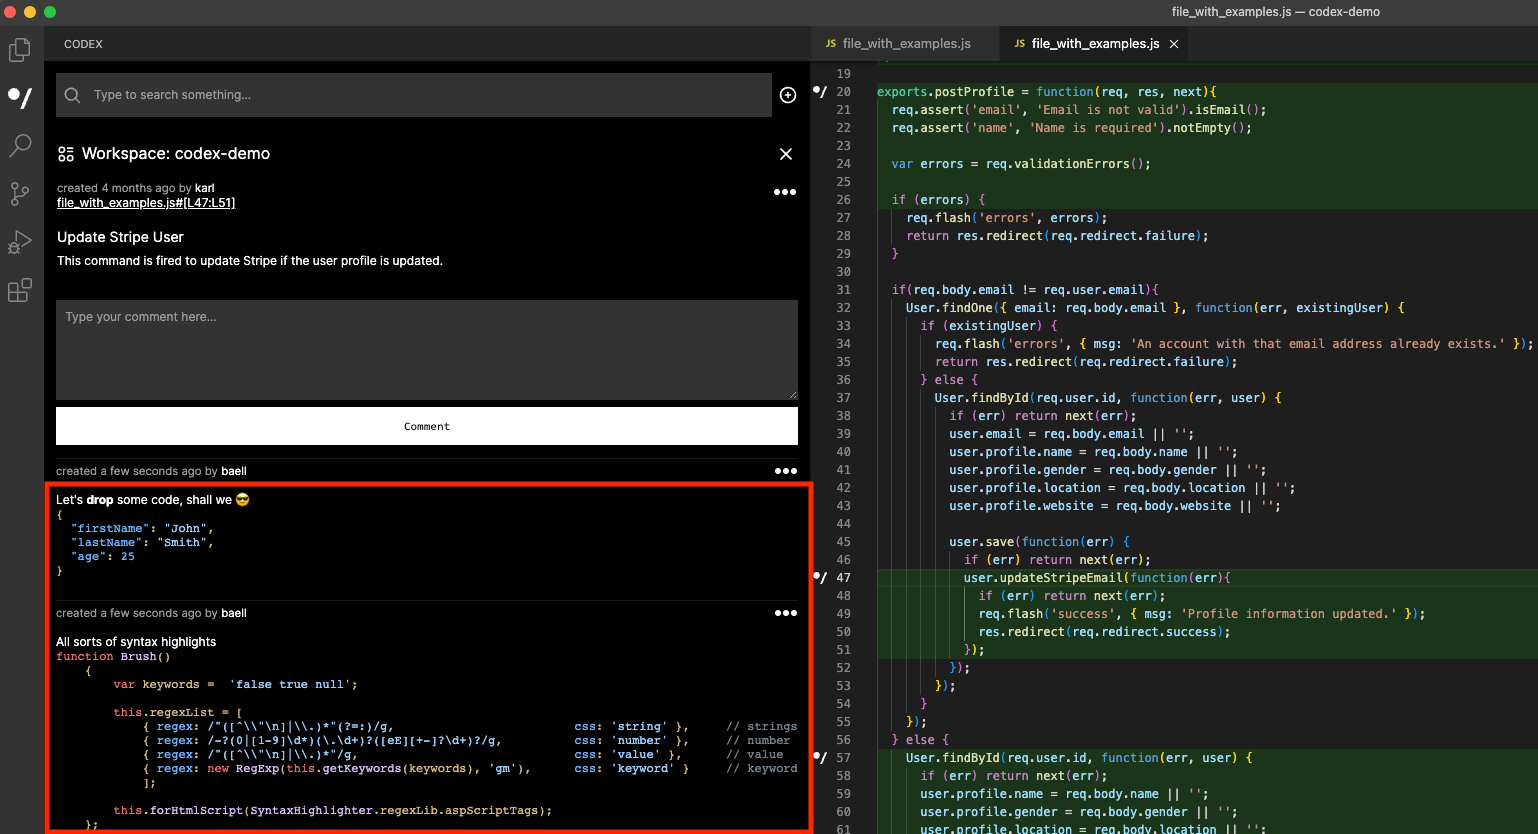This screenshot has width=1538, height=834.
Task: Click line number 31 in the editor gutter
Action: coord(843,290)
